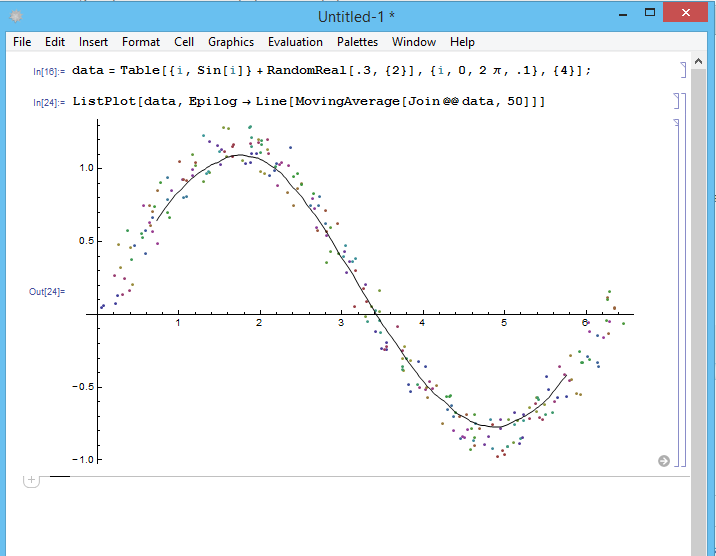Screen dimensions: 716x556
Task: Click the x-axis tick label 1
Action: pos(178,323)
